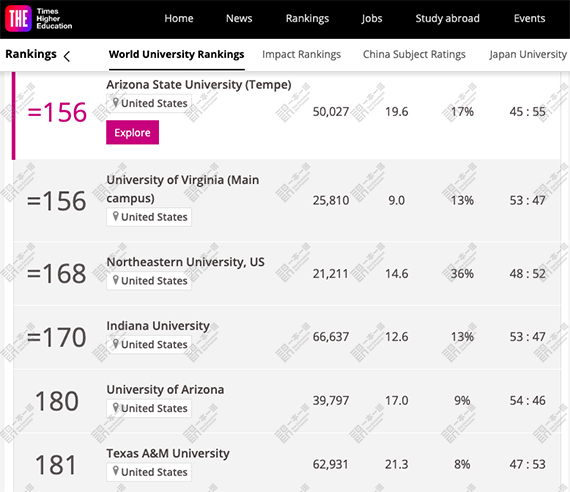570x492 pixels.
Task: Click United States tag under University of Virginia
Action: coord(149,217)
